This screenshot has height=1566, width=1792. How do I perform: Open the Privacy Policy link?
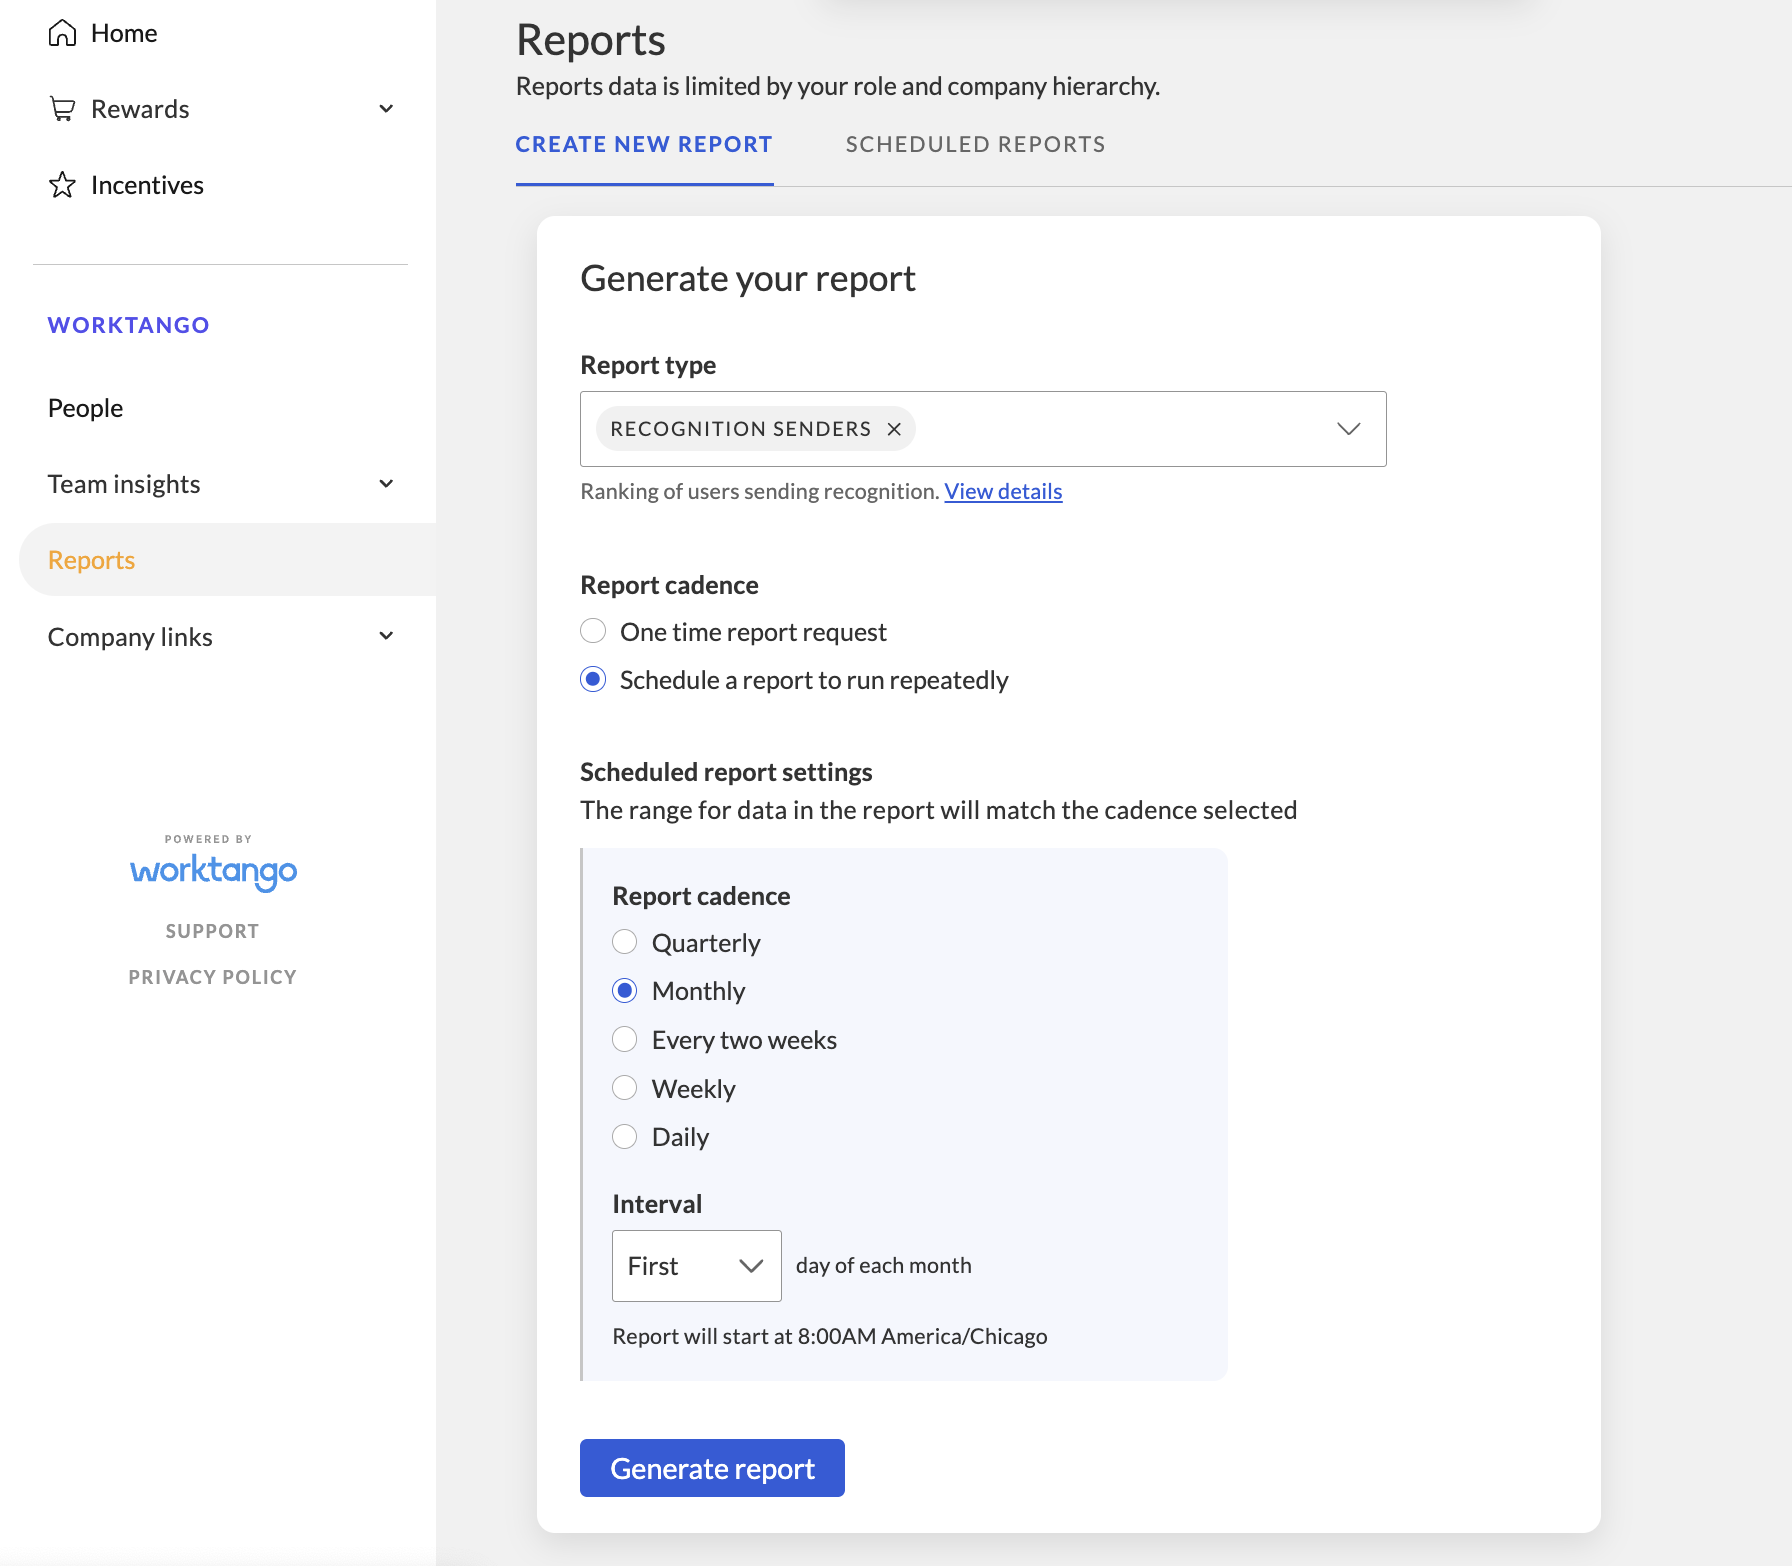tap(212, 977)
